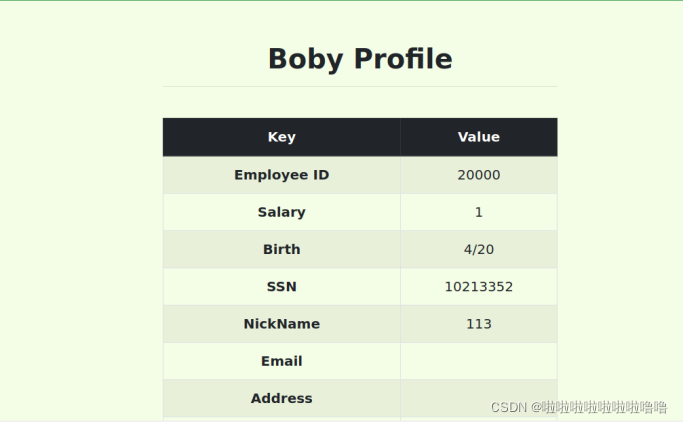
Task: Select the Salary row label
Action: 281,212
